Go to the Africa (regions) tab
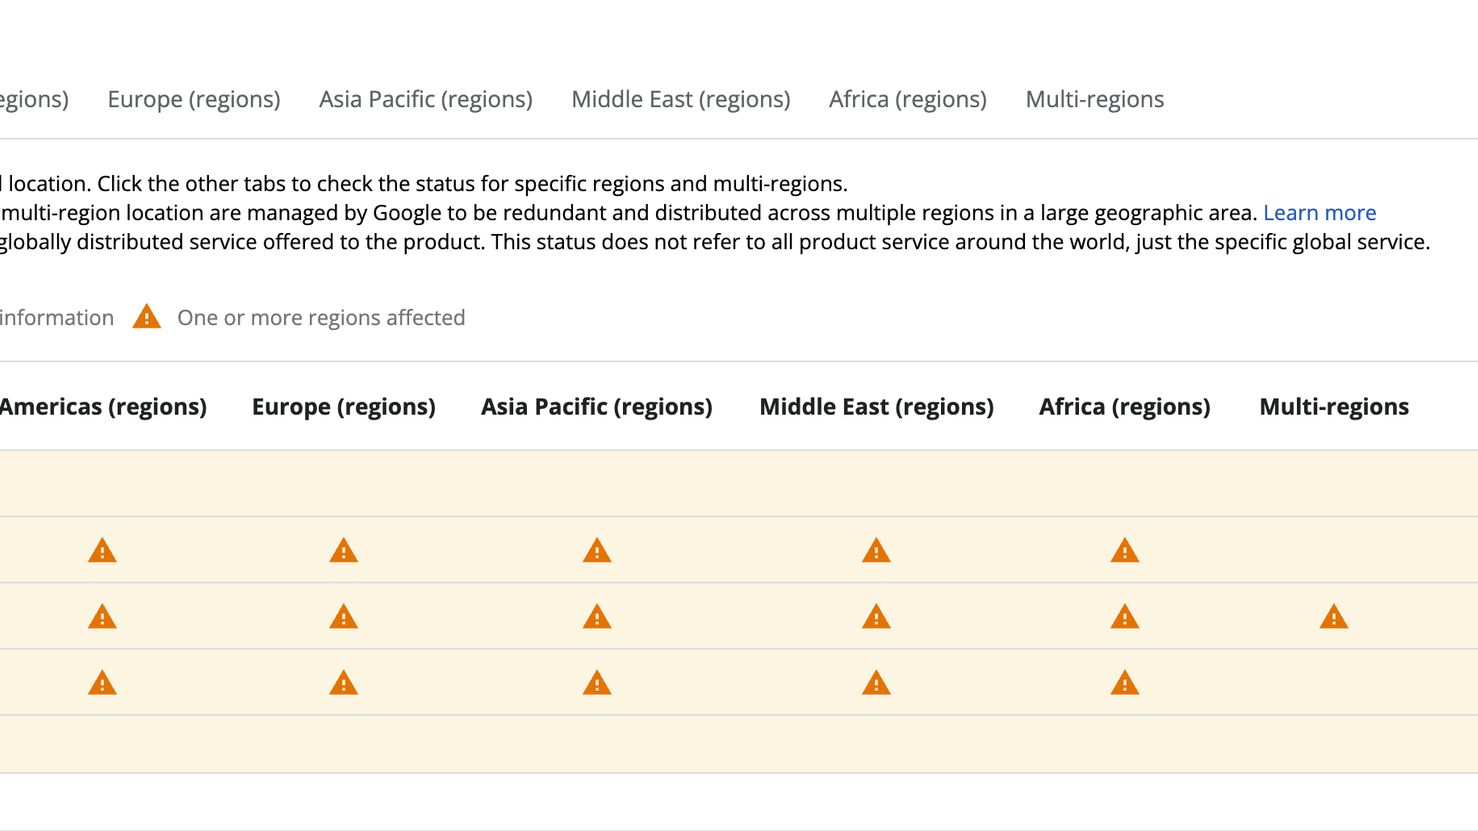The height and width of the screenshot is (831, 1478). pyautogui.click(x=908, y=99)
